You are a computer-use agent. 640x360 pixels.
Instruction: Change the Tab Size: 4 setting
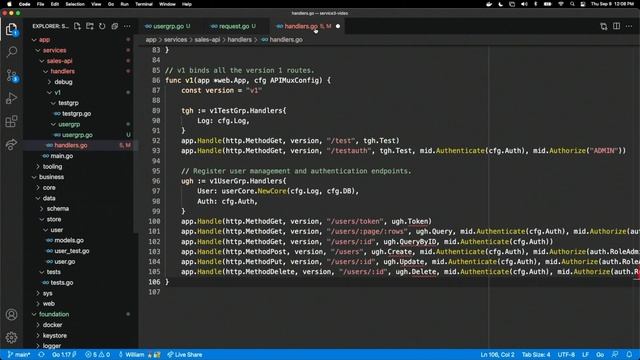tap(536, 355)
